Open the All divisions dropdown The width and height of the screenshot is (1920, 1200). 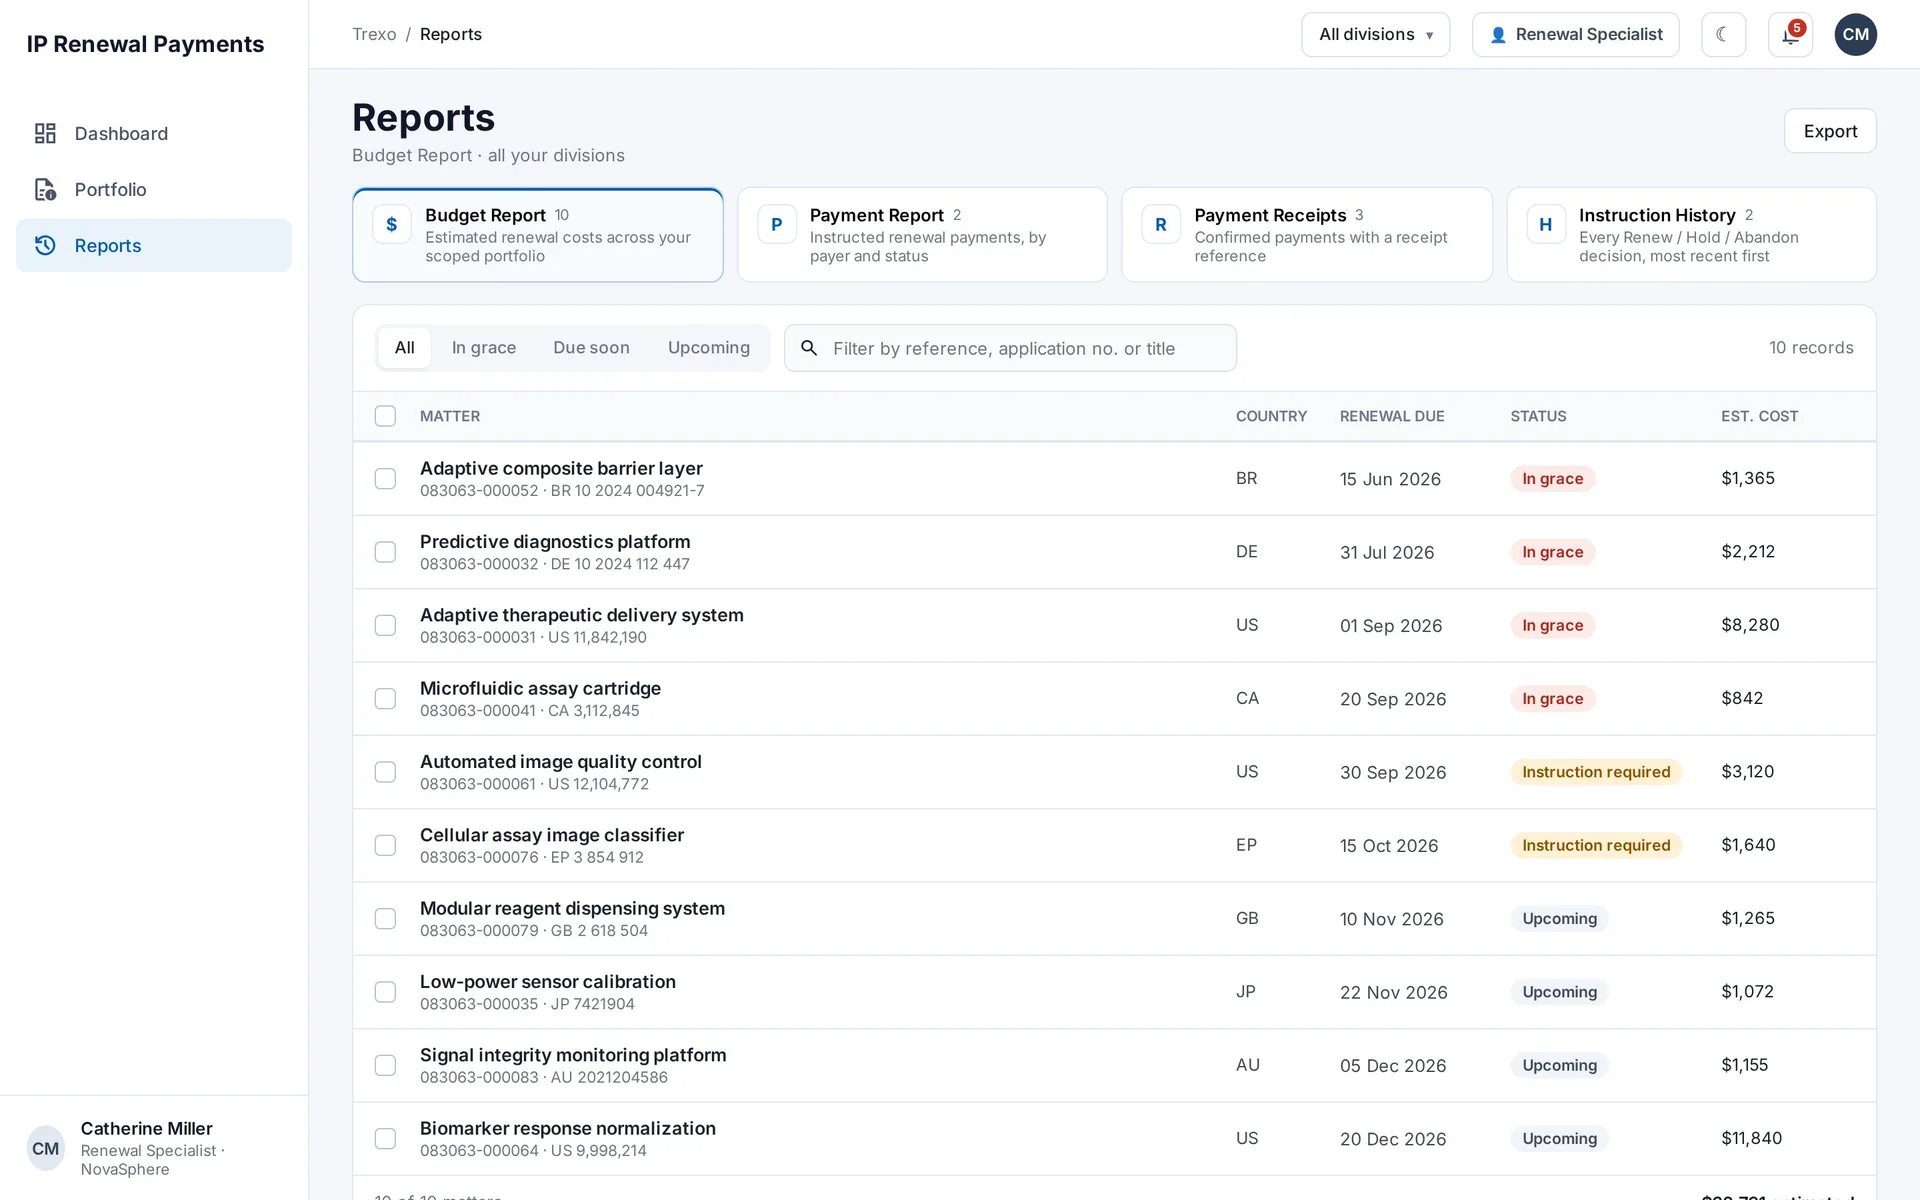pos(1375,35)
